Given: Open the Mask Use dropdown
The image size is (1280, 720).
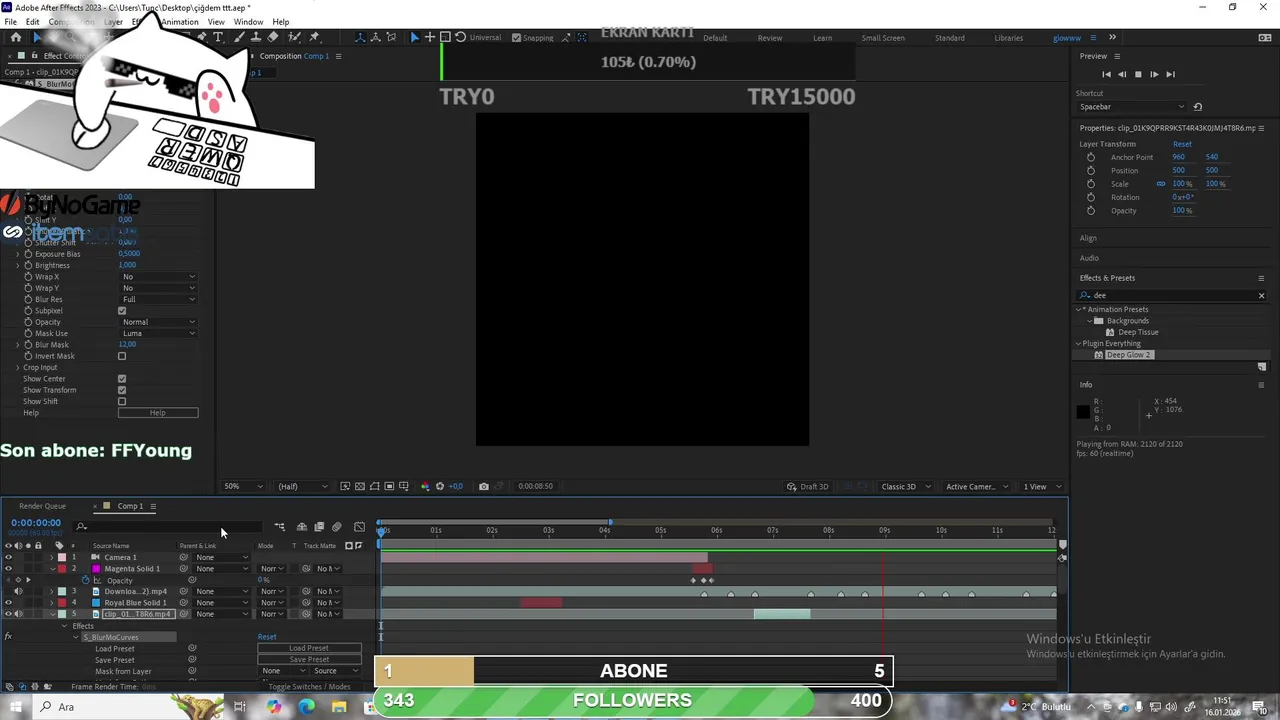Looking at the screenshot, I should coord(158,333).
